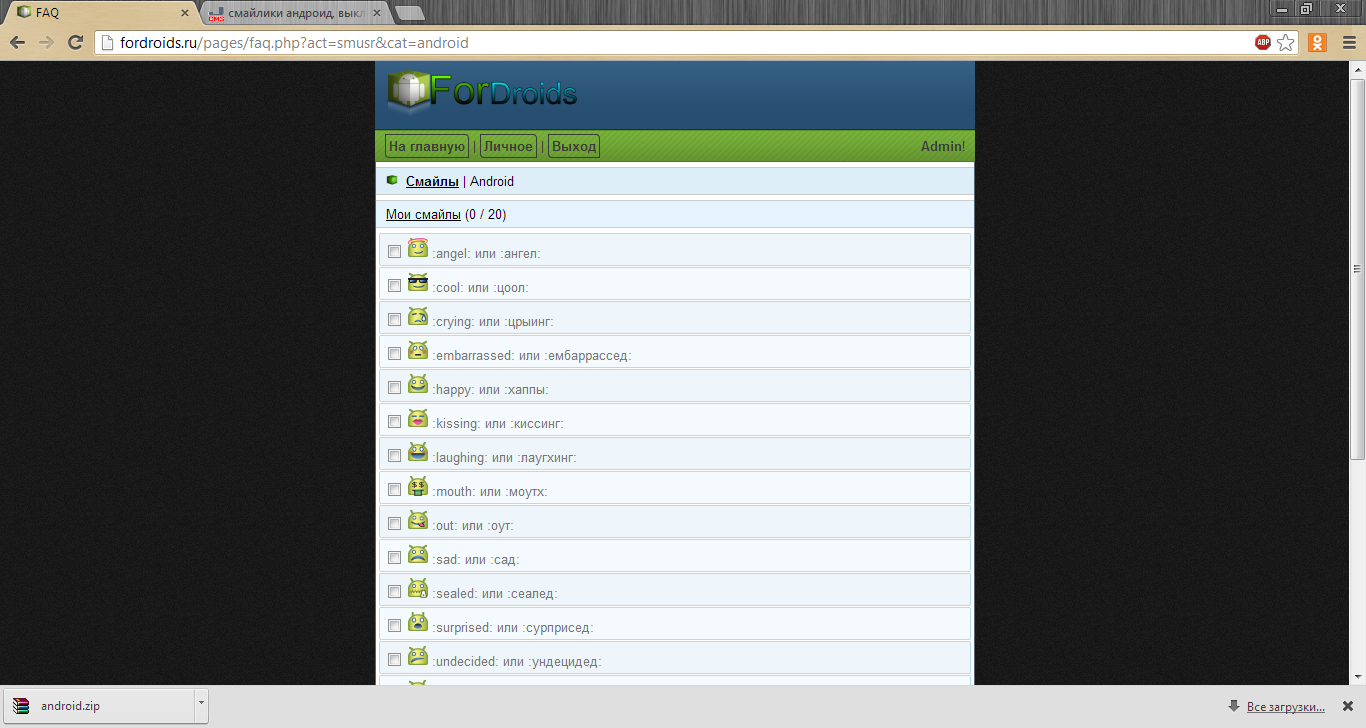The height and width of the screenshot is (728, 1366).
Task: Click the ":surprised: или :сурприсед:" code text
Action: [x=513, y=628]
